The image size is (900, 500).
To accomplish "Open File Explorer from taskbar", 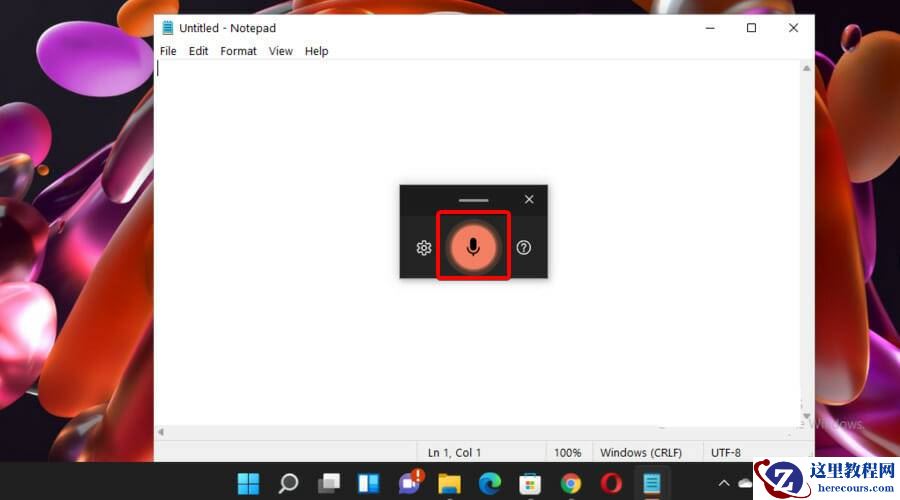I will coord(449,484).
